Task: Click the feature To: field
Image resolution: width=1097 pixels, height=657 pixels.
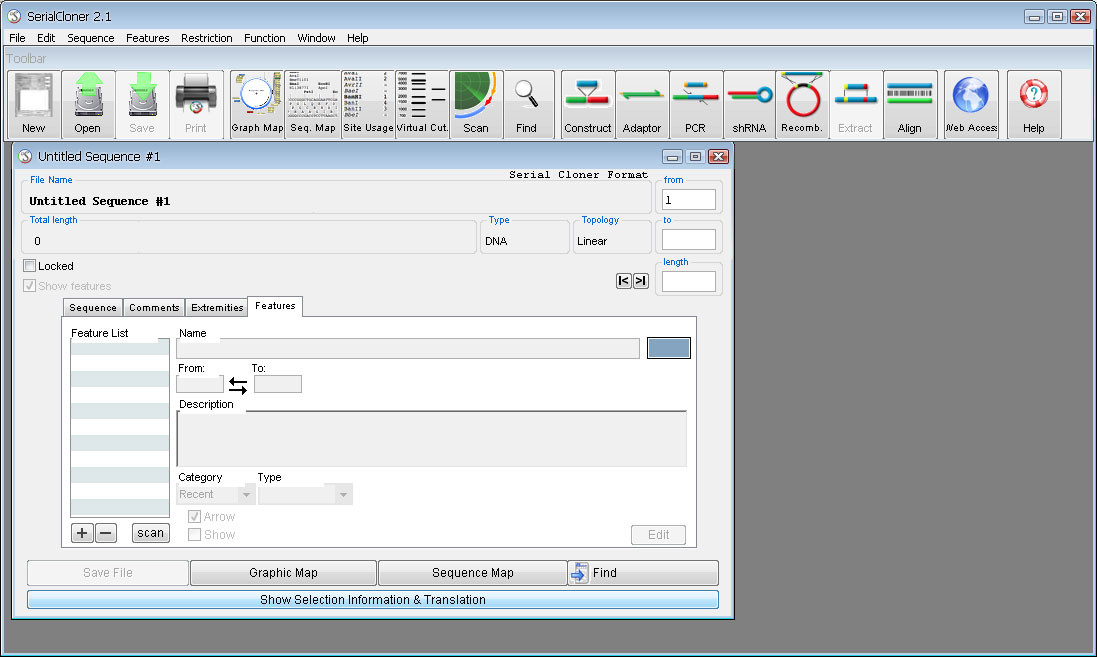Action: click(278, 384)
